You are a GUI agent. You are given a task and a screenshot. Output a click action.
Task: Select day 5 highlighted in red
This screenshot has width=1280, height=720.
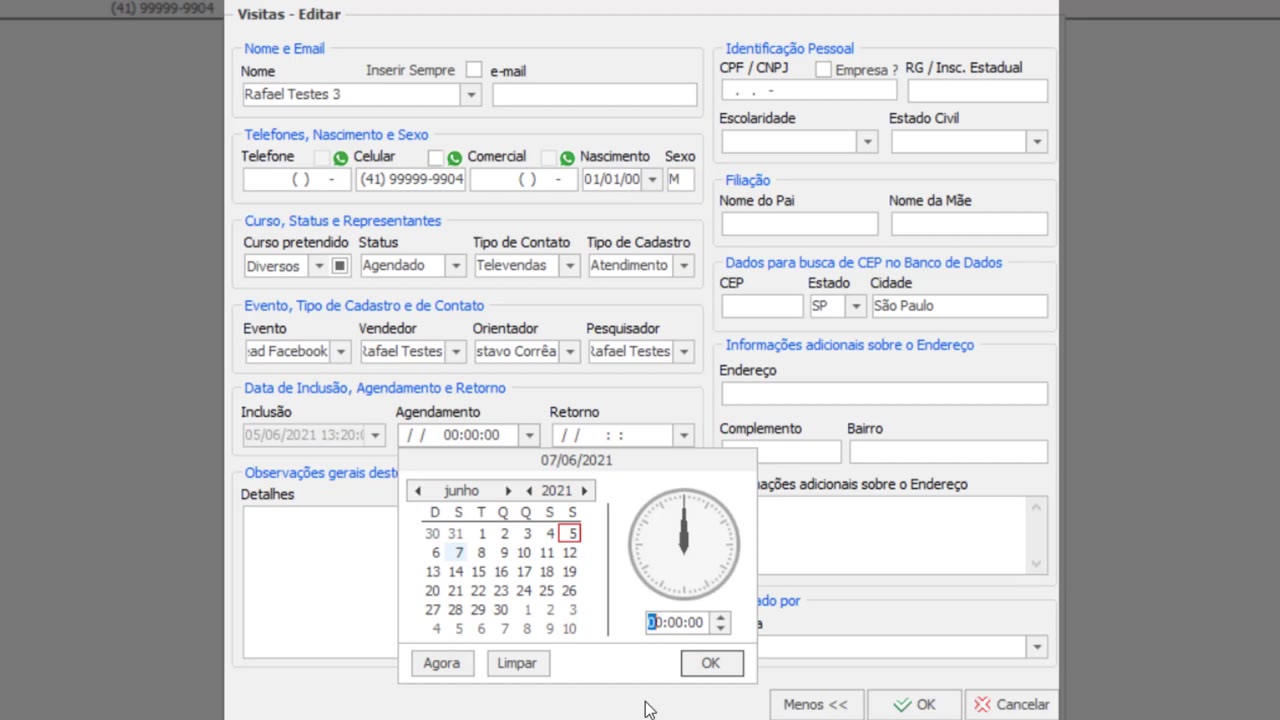click(x=569, y=534)
